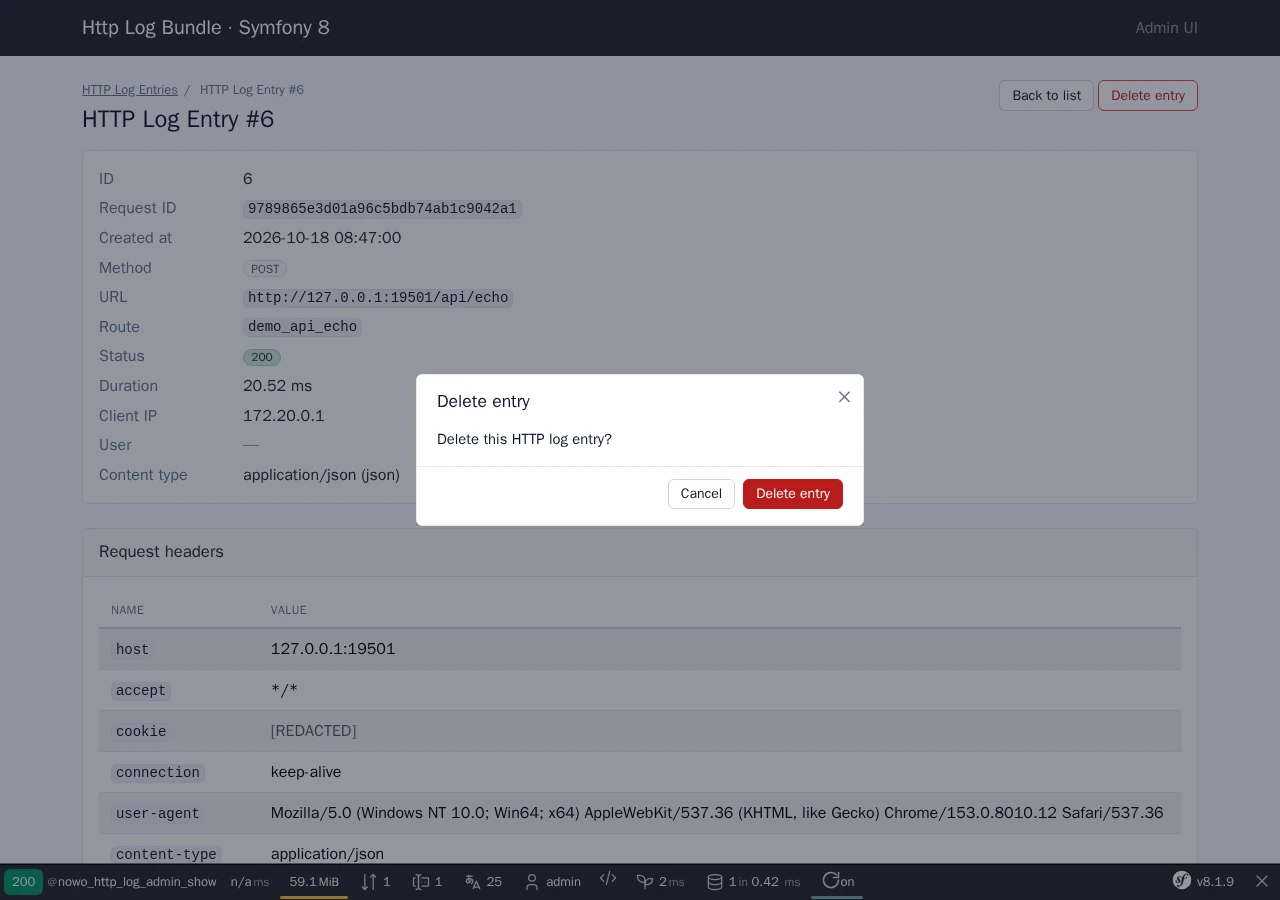1280x900 pixels.
Task: Click the 20.52 ms duration value
Action: 278,386
